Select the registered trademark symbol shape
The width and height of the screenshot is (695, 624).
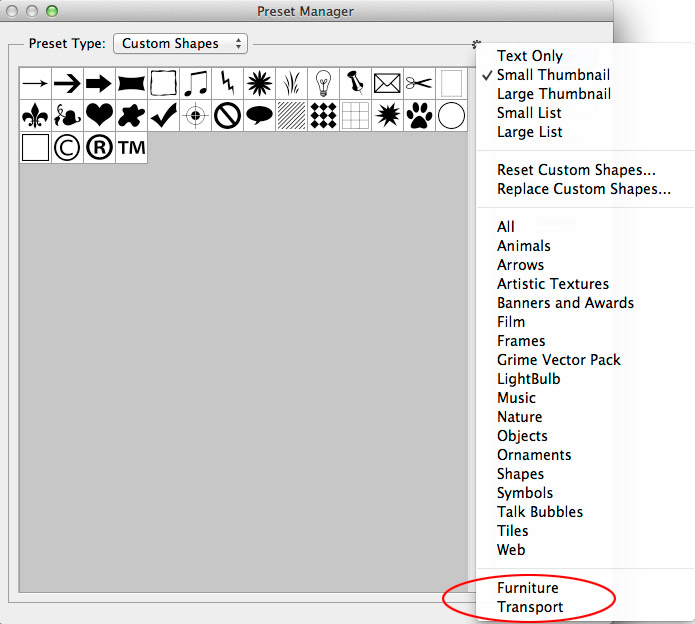(99, 148)
